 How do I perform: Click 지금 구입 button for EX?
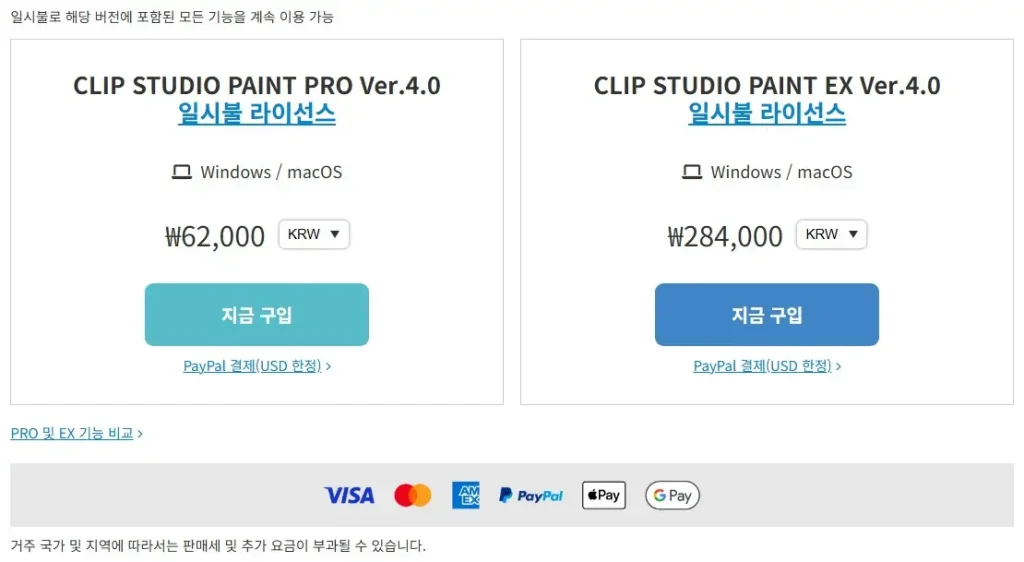pos(767,315)
